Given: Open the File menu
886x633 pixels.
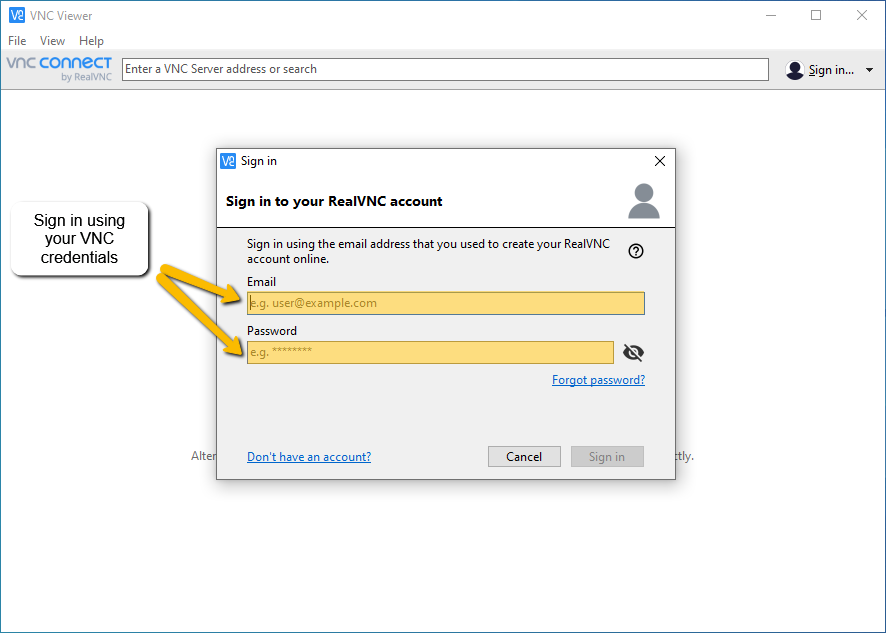Looking at the screenshot, I should coord(17,41).
